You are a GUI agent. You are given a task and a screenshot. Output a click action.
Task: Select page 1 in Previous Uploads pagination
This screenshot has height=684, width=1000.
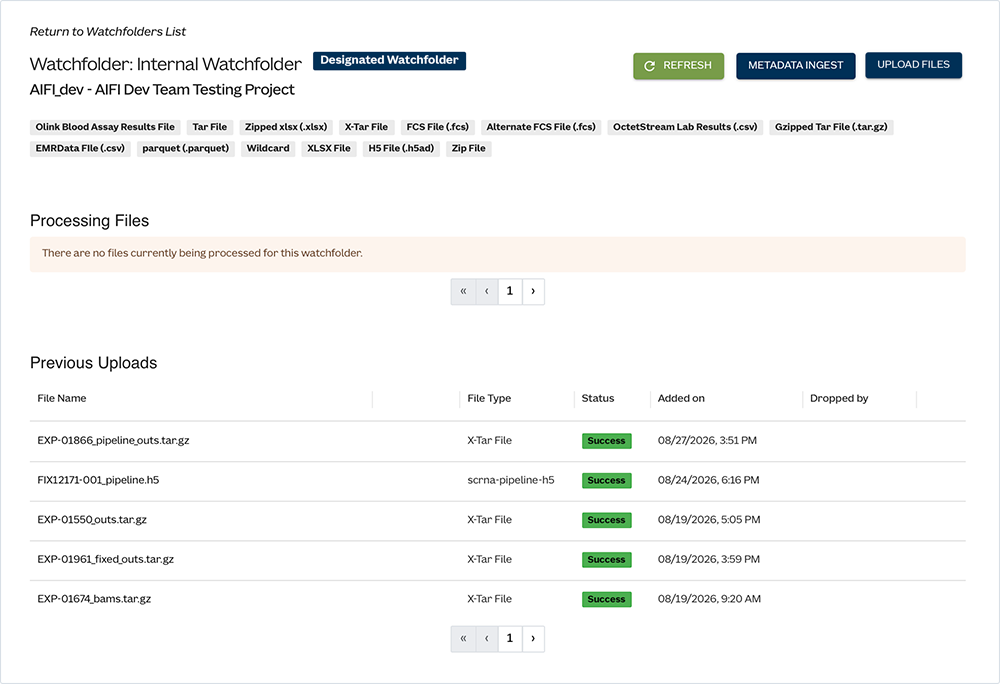pos(510,639)
